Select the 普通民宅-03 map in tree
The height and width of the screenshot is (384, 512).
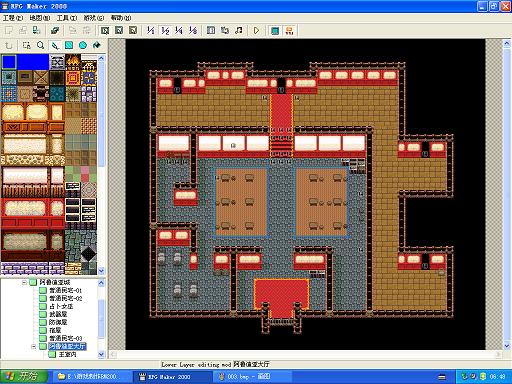point(65,338)
